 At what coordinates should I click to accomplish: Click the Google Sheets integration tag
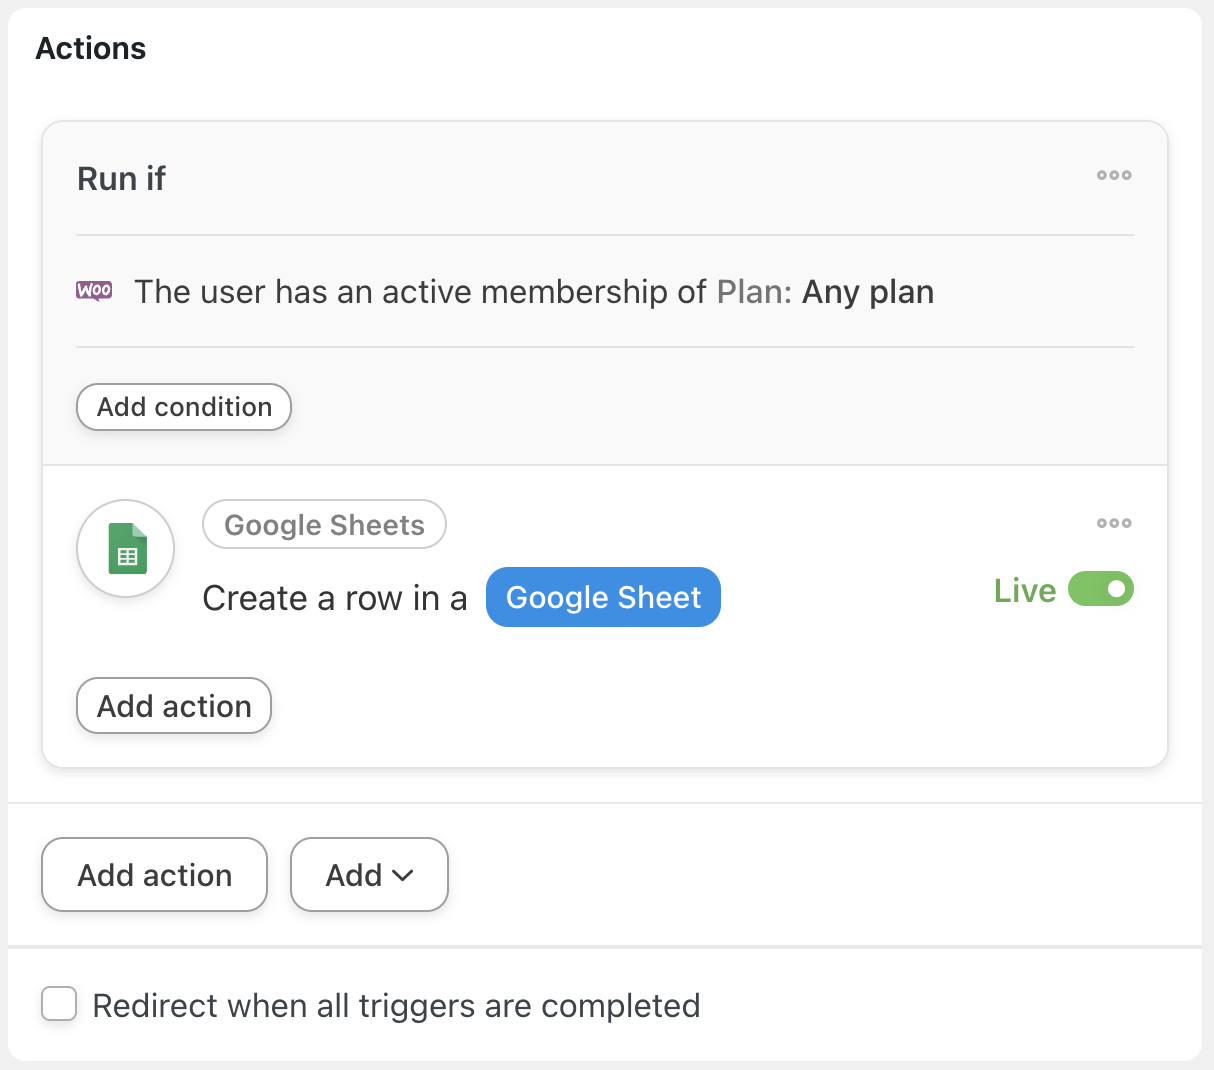click(324, 525)
